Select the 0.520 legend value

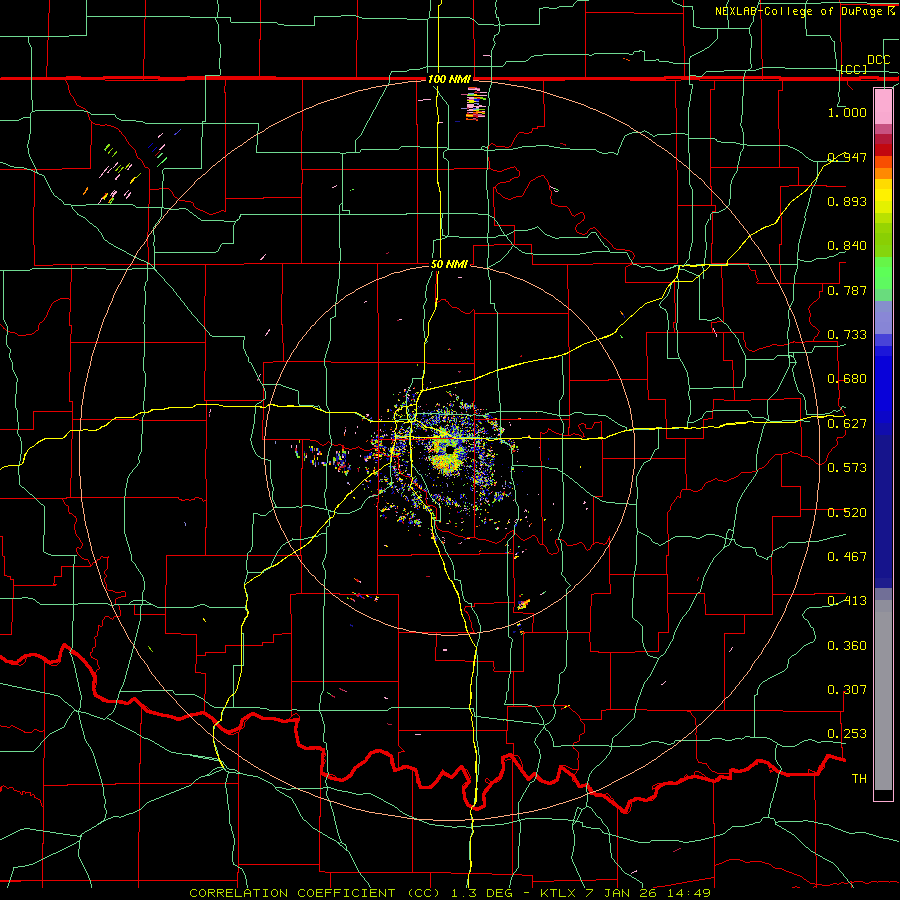click(x=847, y=513)
